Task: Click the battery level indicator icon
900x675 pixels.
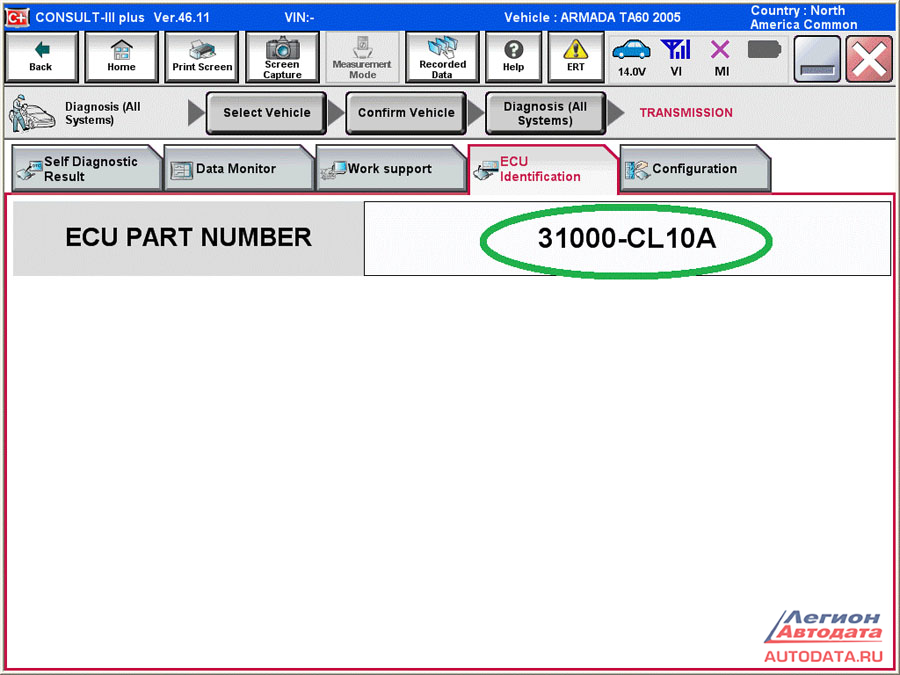Action: click(x=764, y=50)
